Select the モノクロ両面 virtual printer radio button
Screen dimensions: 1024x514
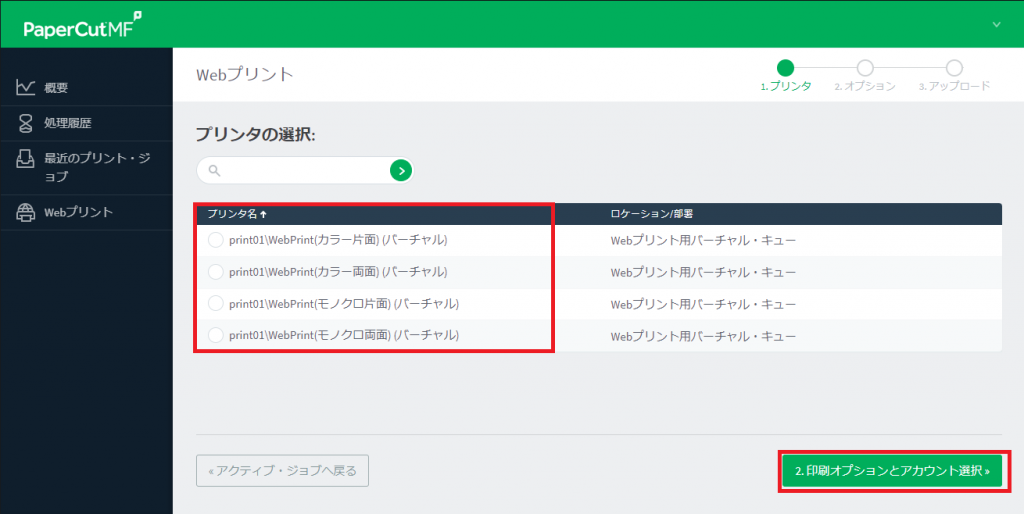pyautogui.click(x=216, y=335)
